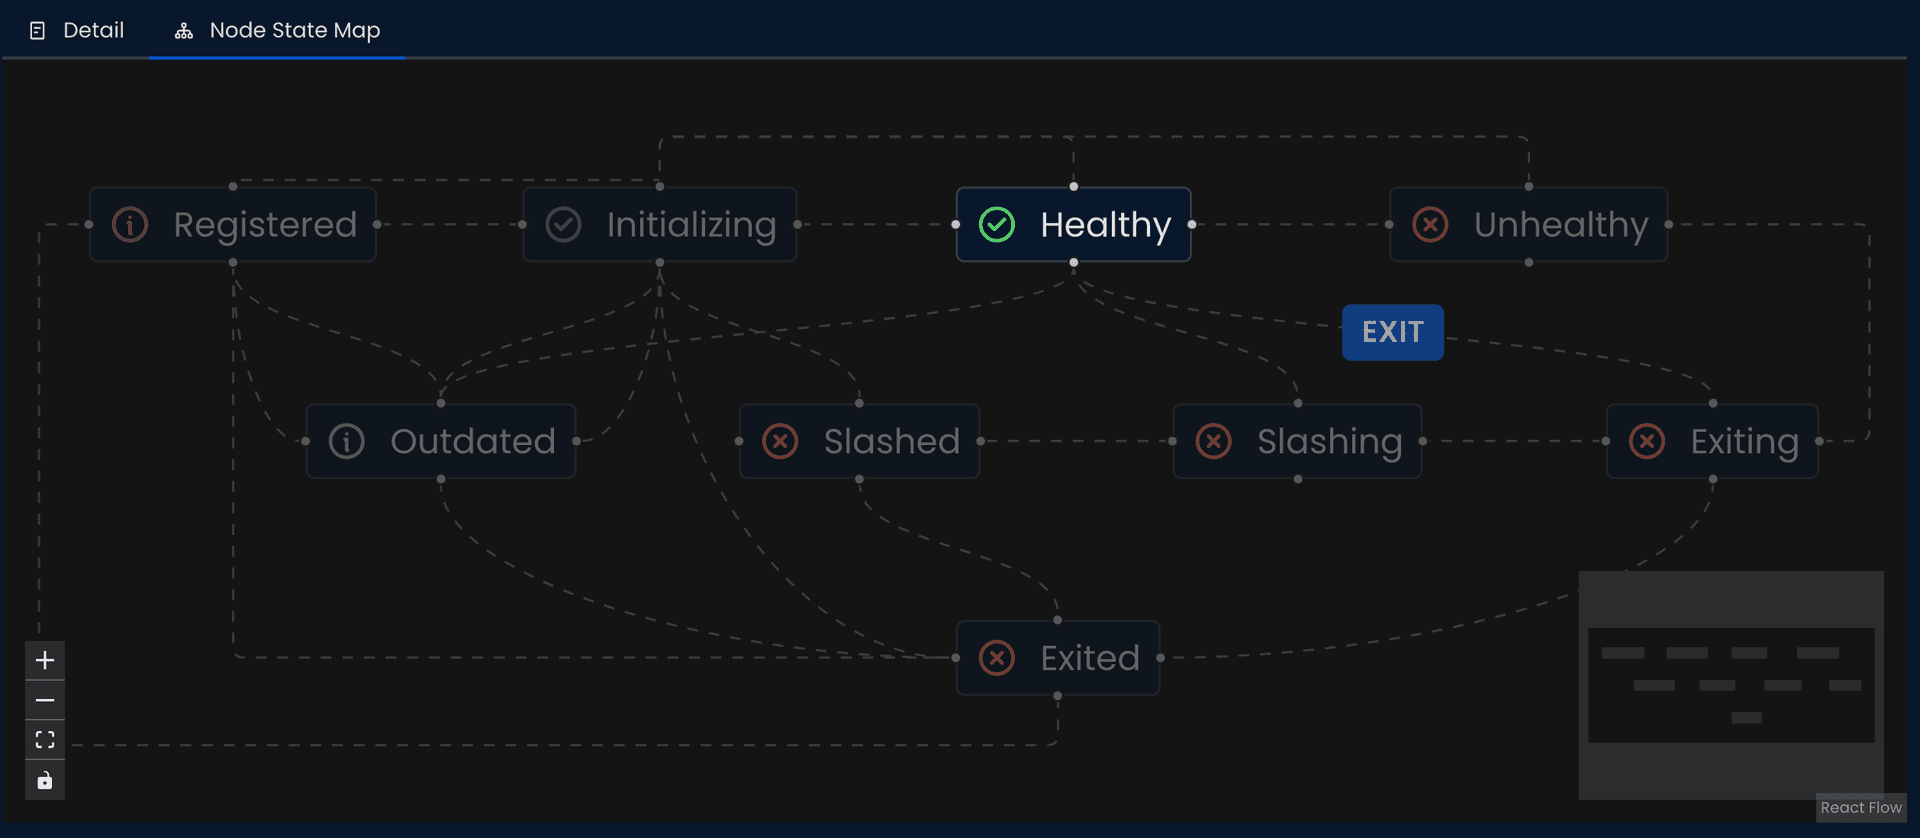Click the X icon on the Exiting node
The height and width of the screenshot is (838, 1920).
1647,440
